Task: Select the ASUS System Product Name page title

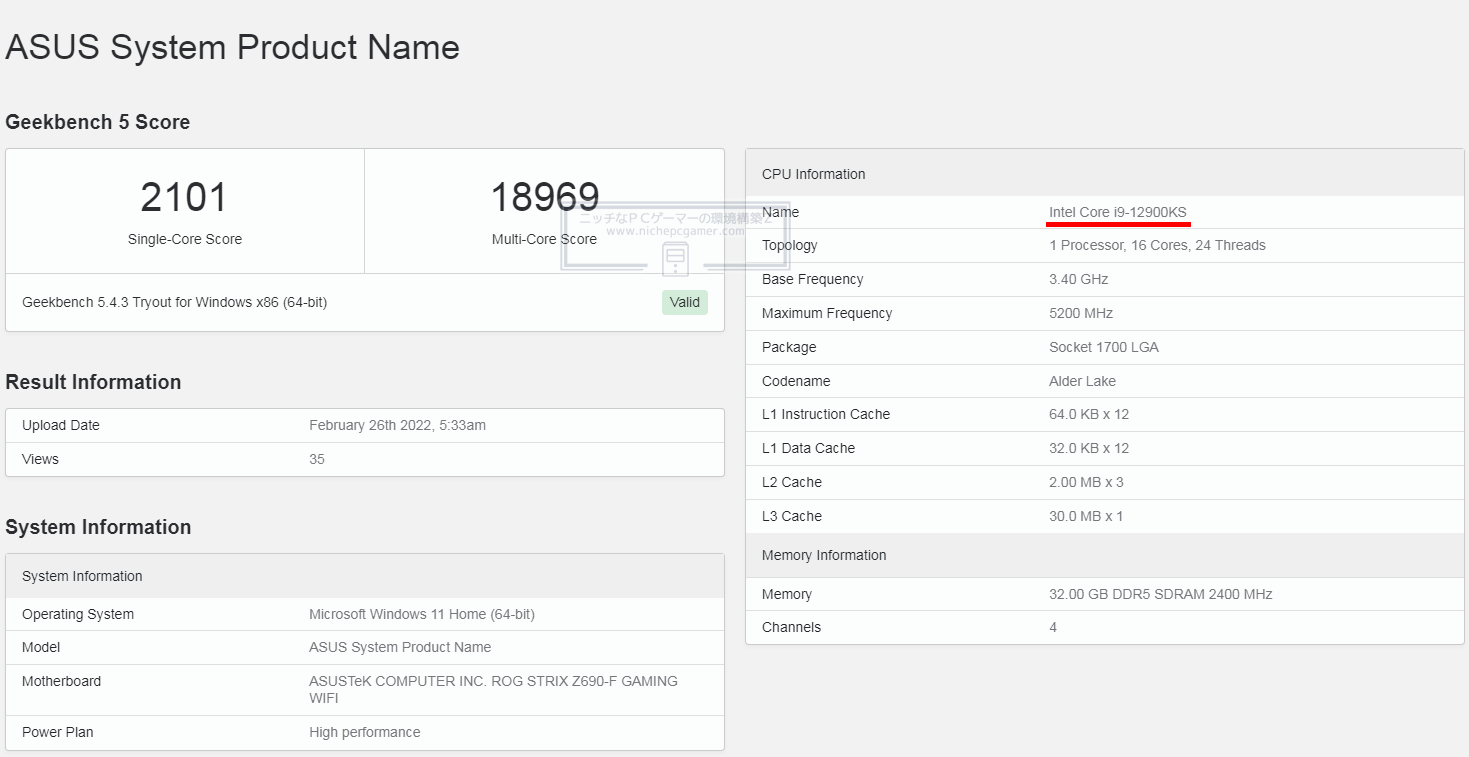Action: [232, 47]
